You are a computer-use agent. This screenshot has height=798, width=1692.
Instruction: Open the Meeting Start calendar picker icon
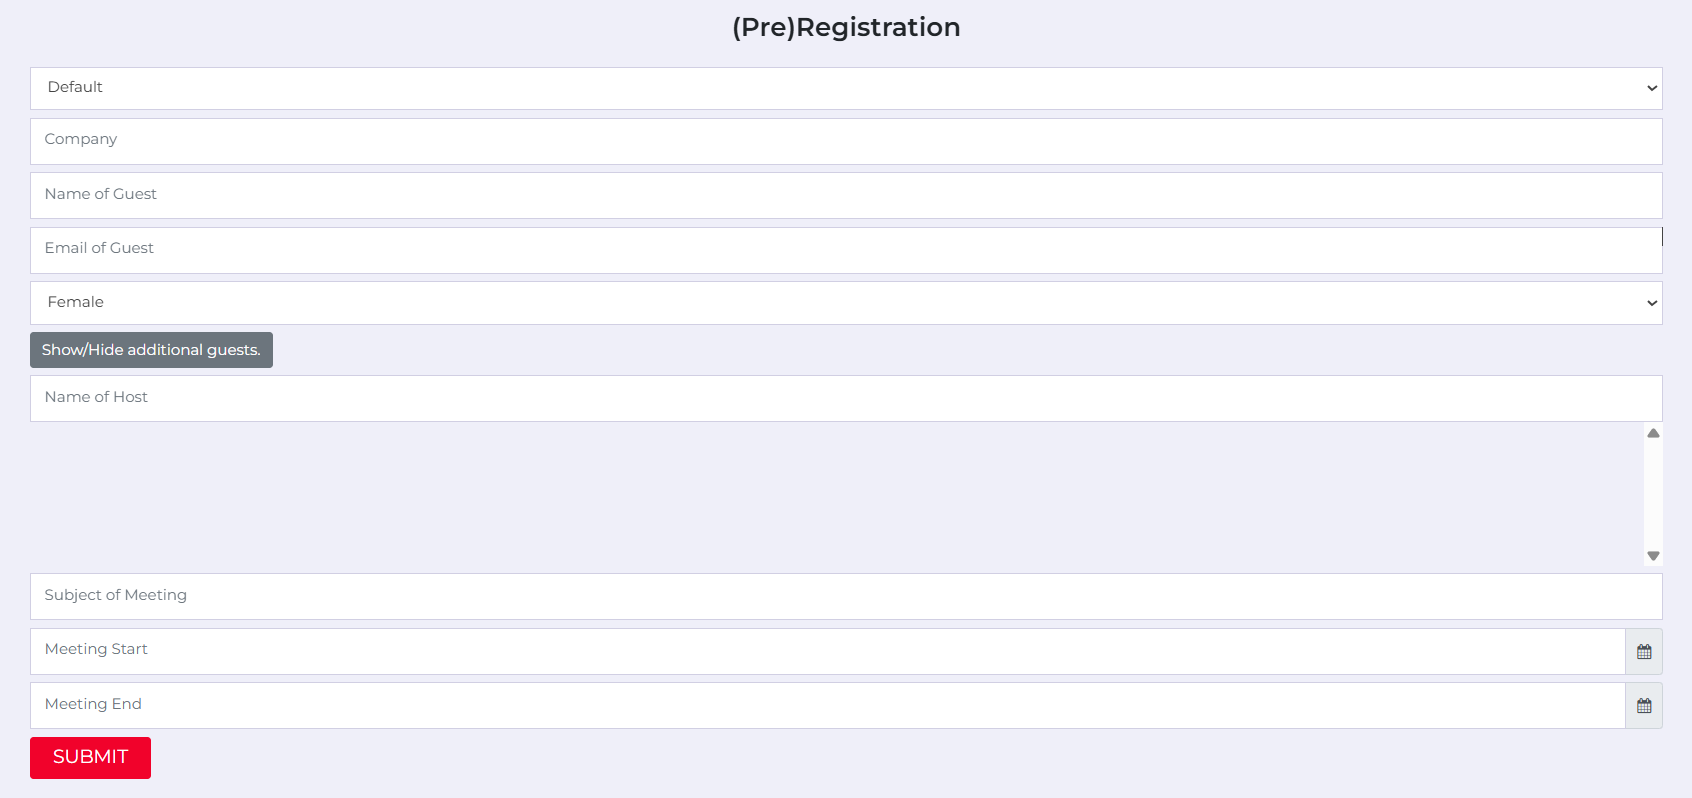1644,652
